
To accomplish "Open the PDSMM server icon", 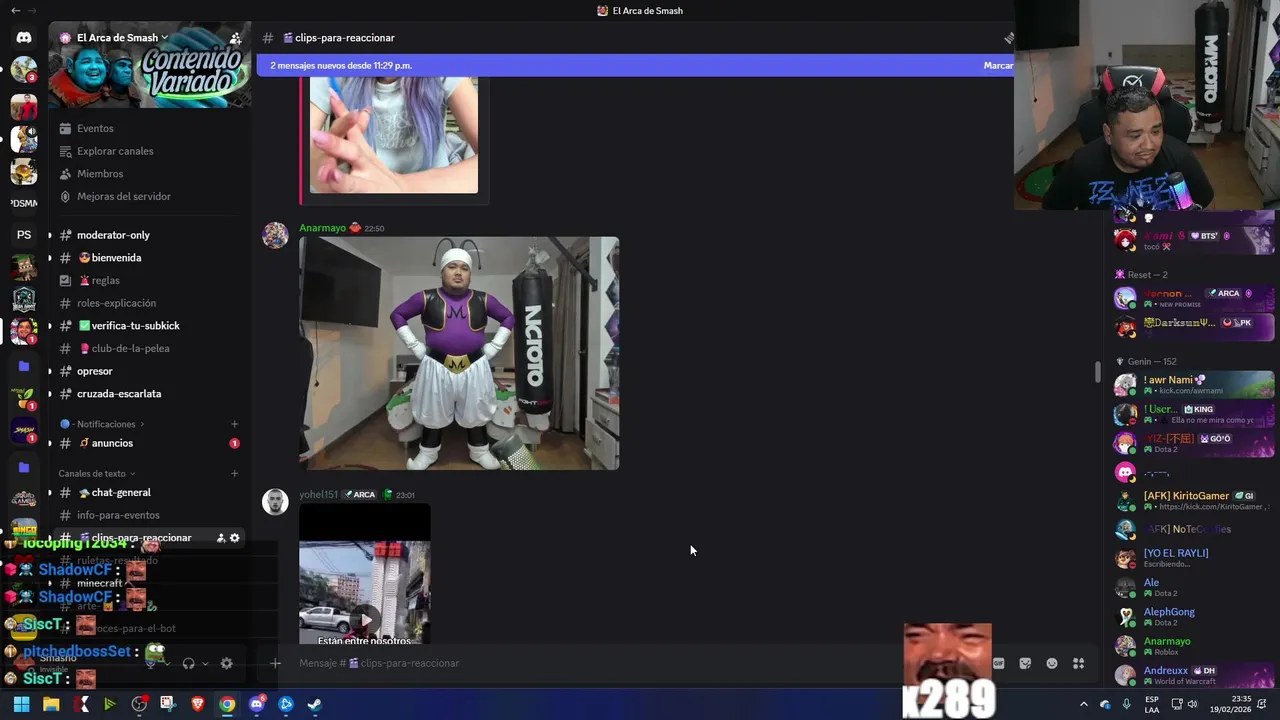I will pyautogui.click(x=24, y=203).
